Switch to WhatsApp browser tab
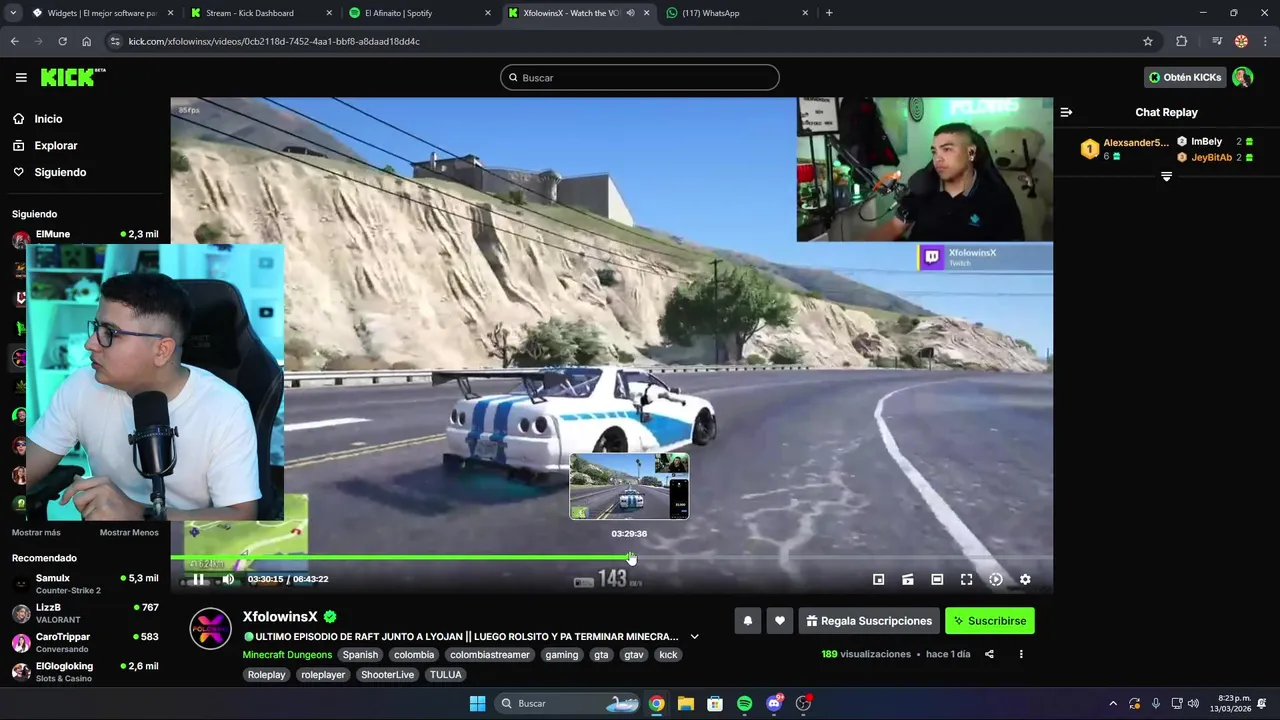 pyautogui.click(x=737, y=13)
